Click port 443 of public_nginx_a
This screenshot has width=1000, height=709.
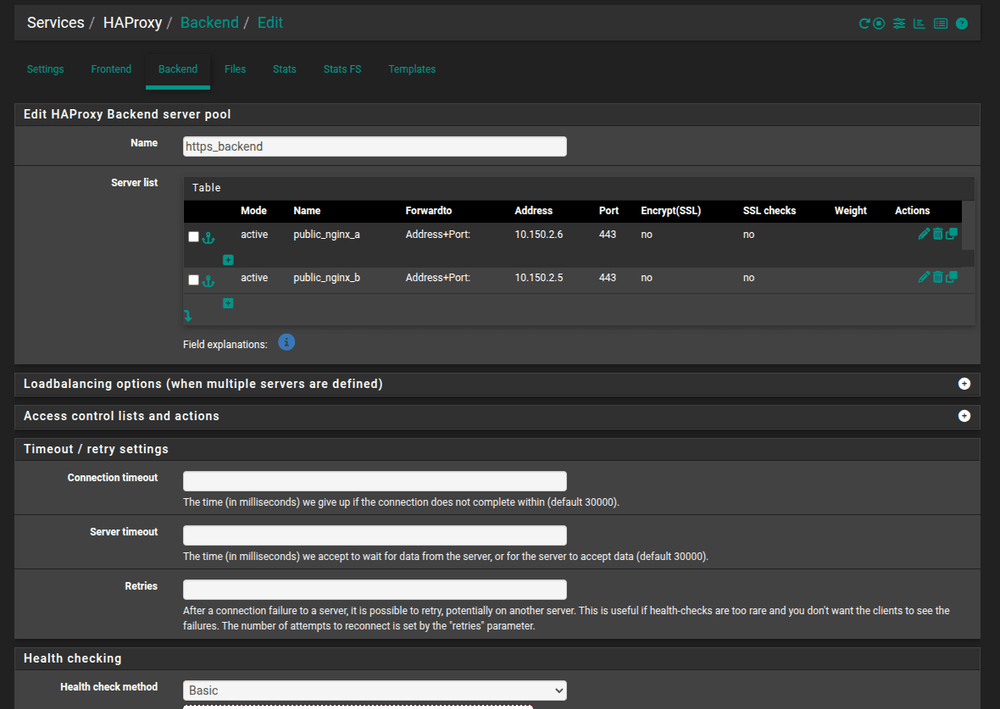[607, 234]
